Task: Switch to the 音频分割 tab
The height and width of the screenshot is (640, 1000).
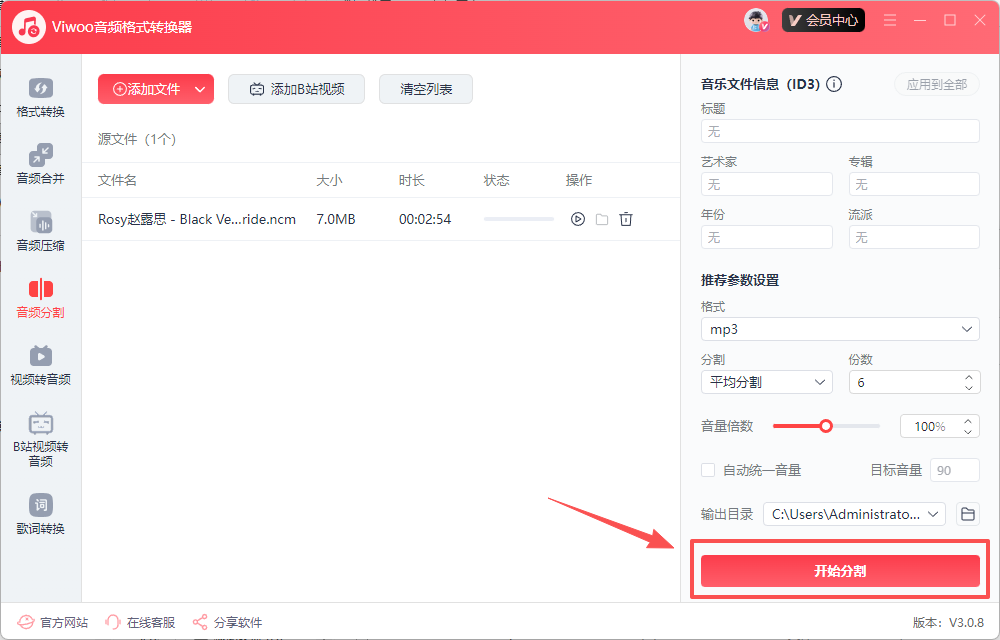Action: pyautogui.click(x=40, y=299)
